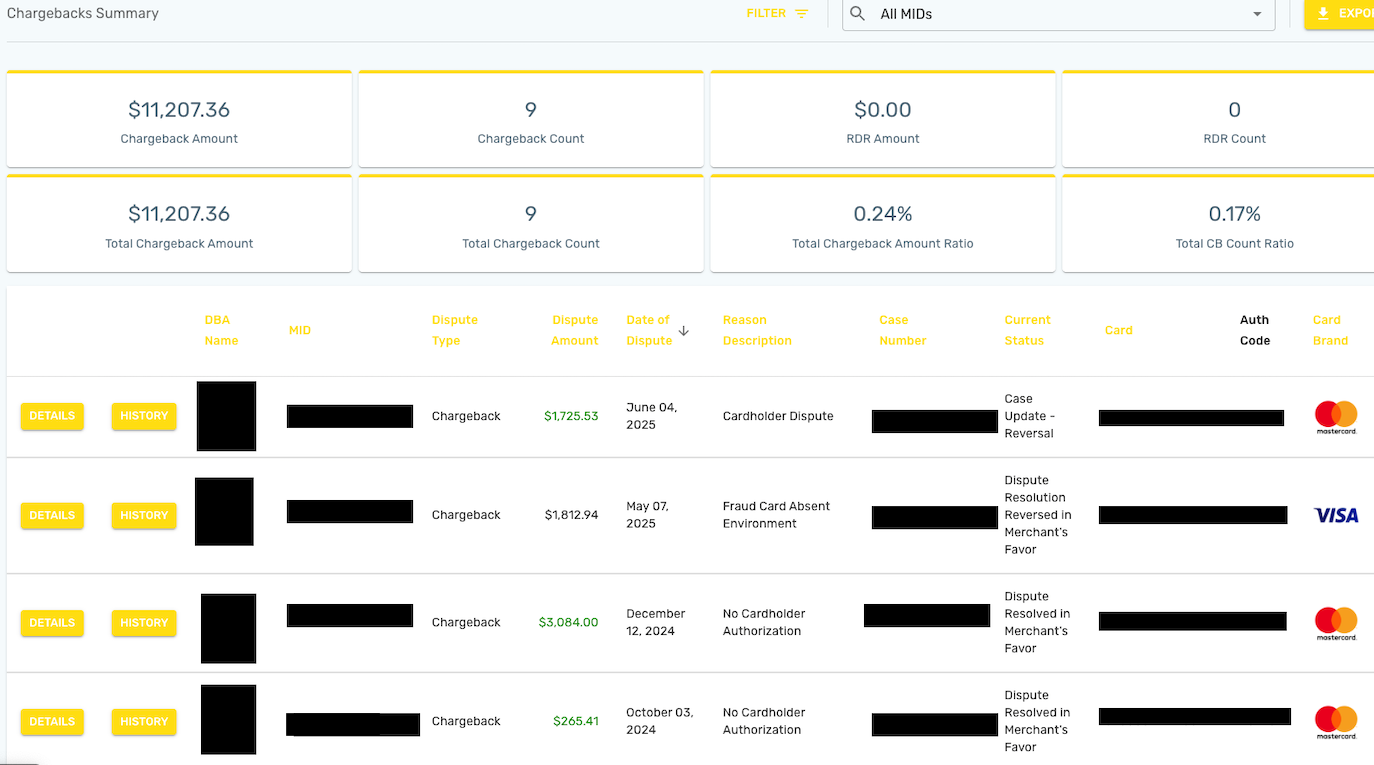Select the Total Chargeback Count card
The height and width of the screenshot is (765, 1374).
click(531, 223)
